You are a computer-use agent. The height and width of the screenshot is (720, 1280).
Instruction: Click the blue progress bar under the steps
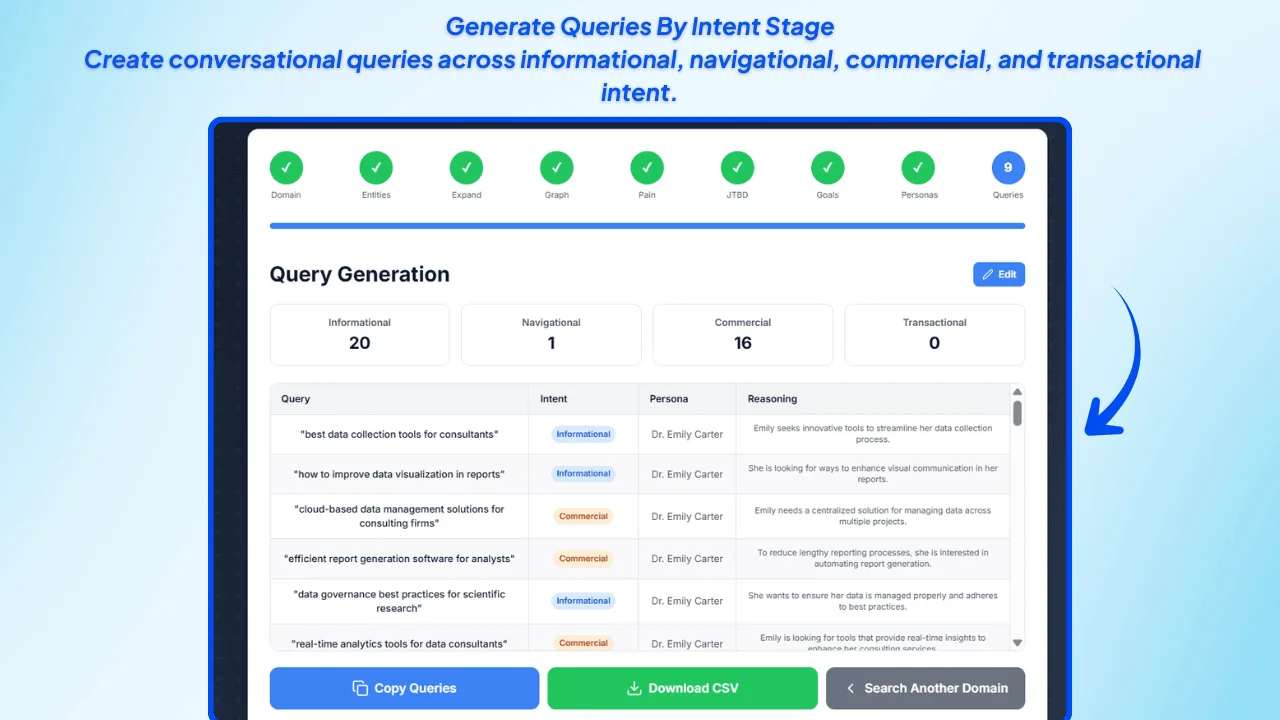(x=646, y=225)
